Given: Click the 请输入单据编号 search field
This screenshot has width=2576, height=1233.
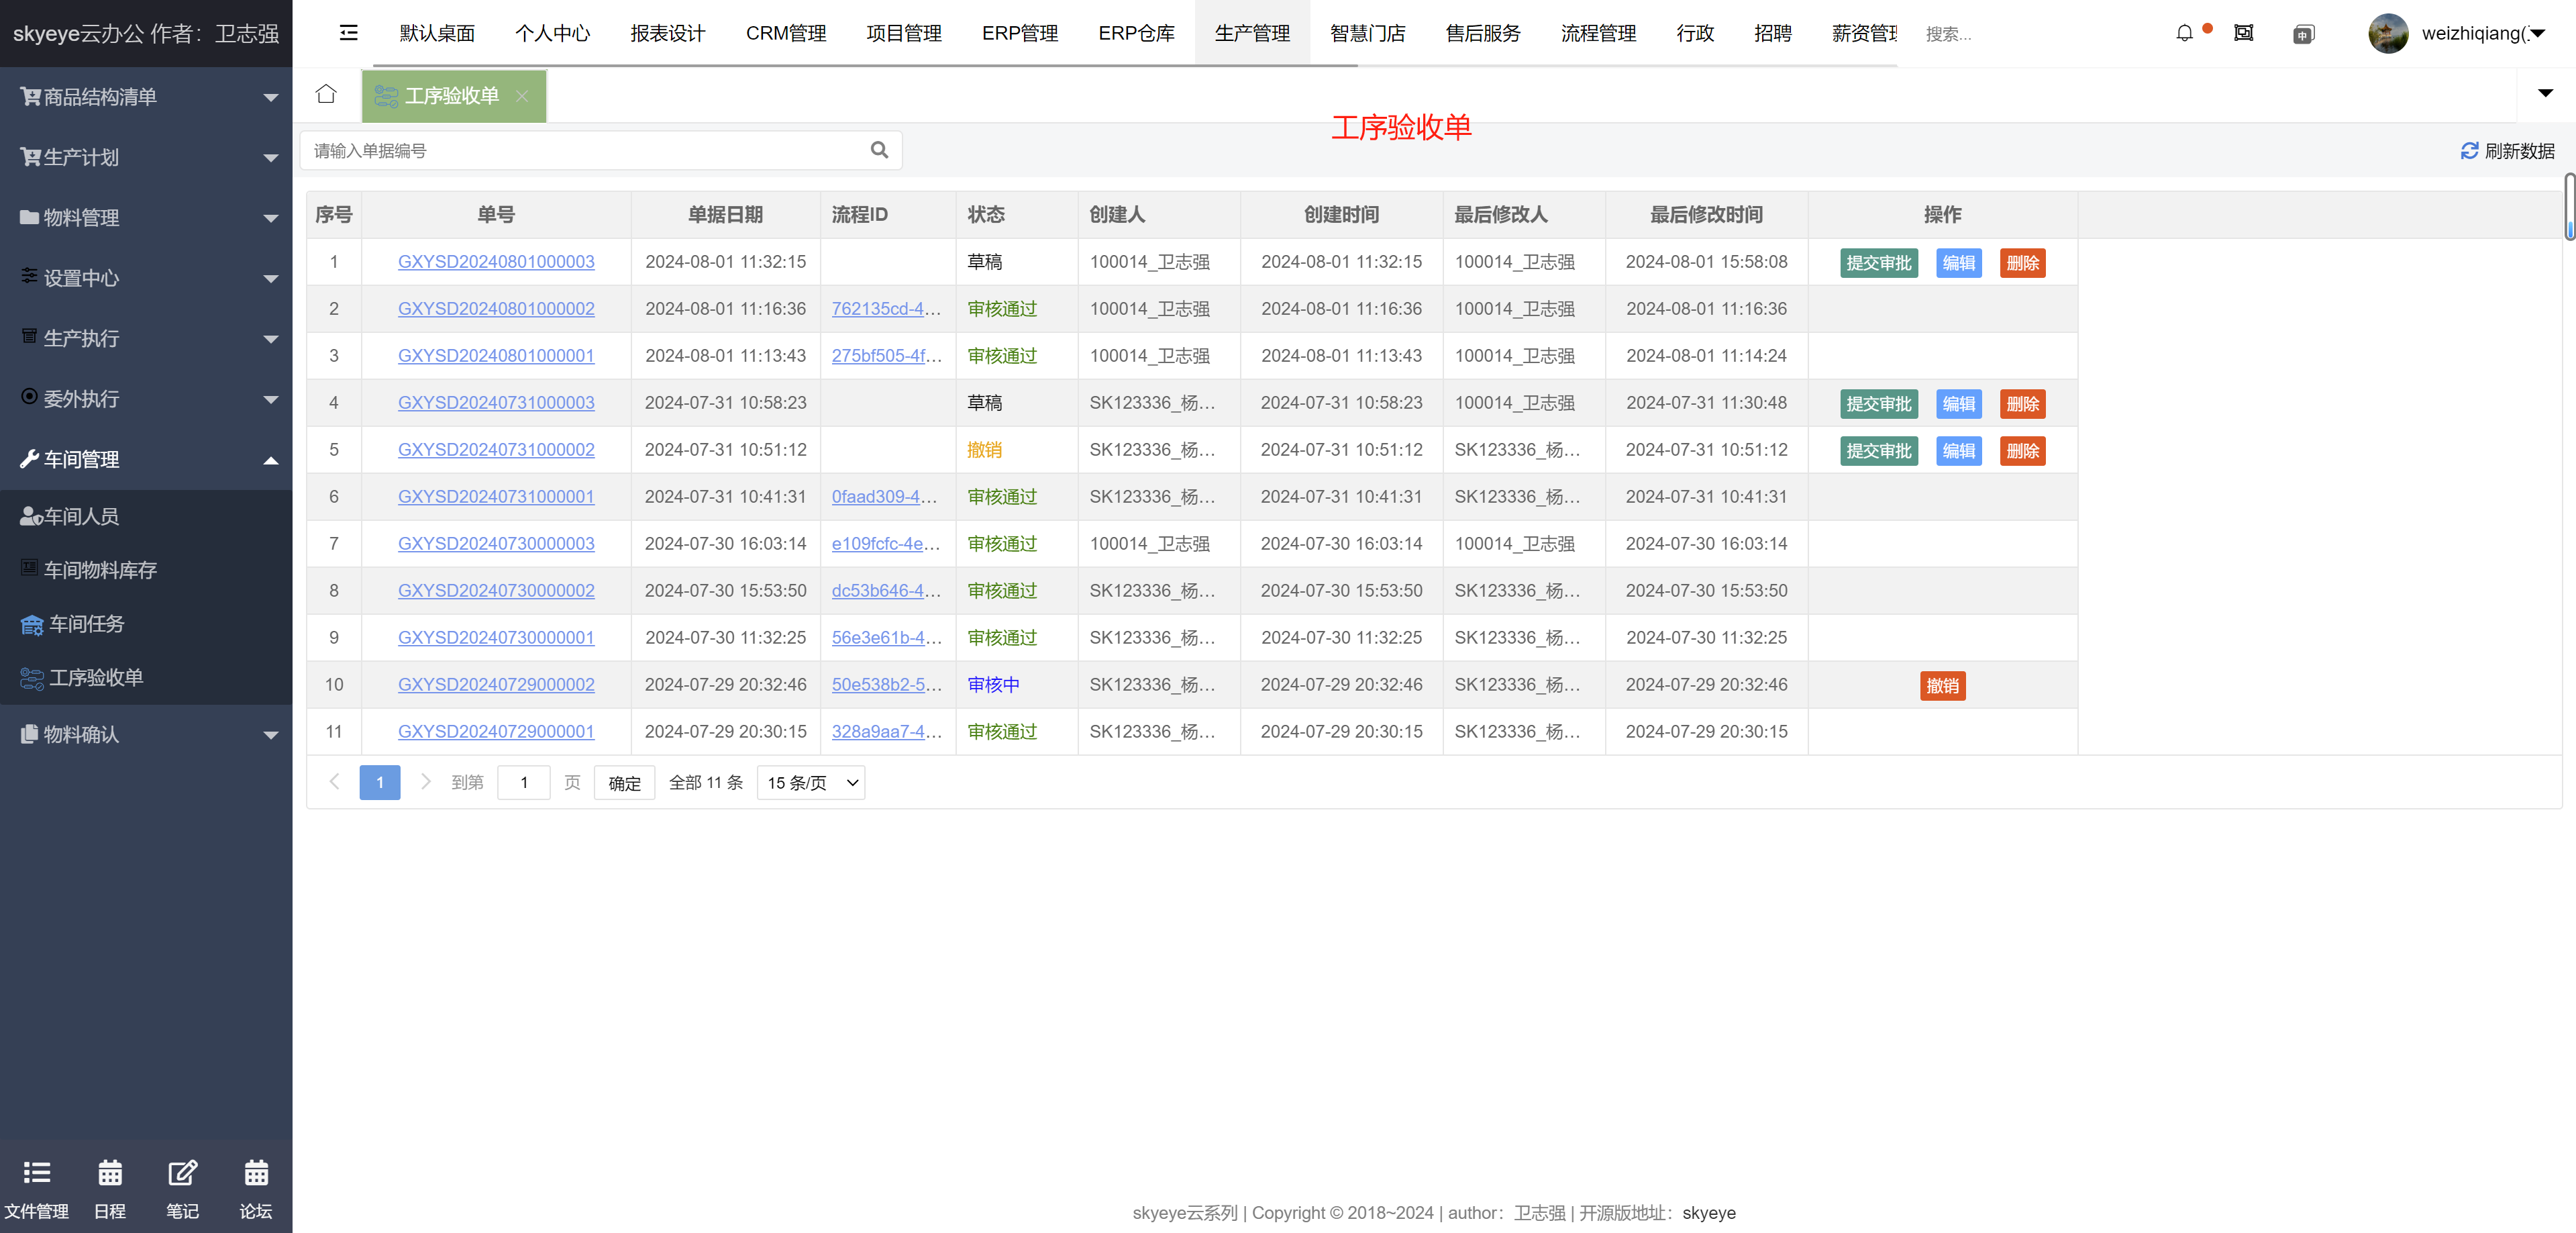Looking at the screenshot, I should coord(585,150).
